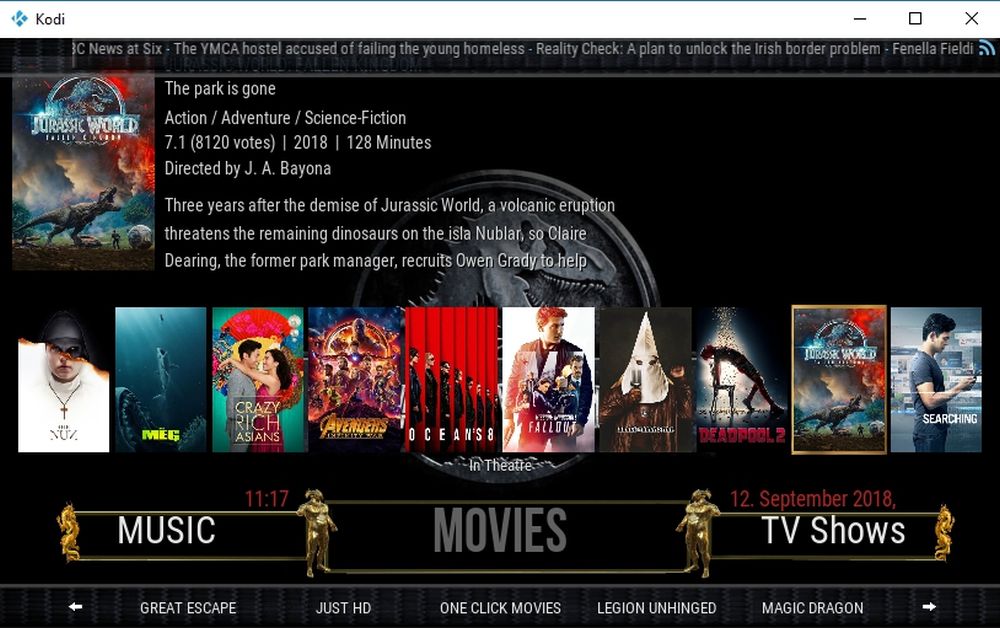Click the left arrow in bottom submenu bar
The image size is (1000, 628).
75,606
